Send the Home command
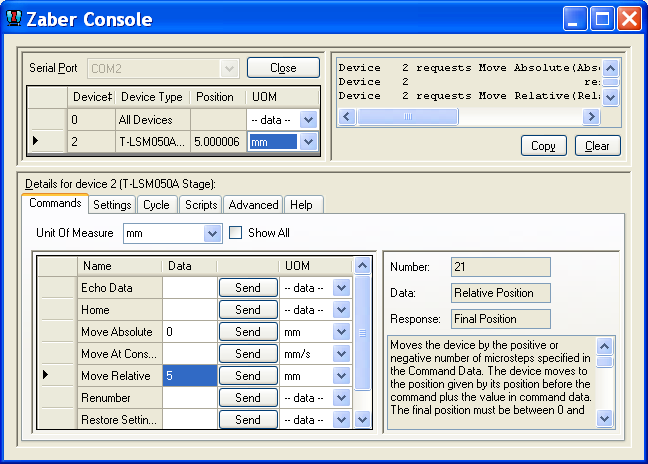This screenshot has height=464, width=648. click(x=248, y=309)
